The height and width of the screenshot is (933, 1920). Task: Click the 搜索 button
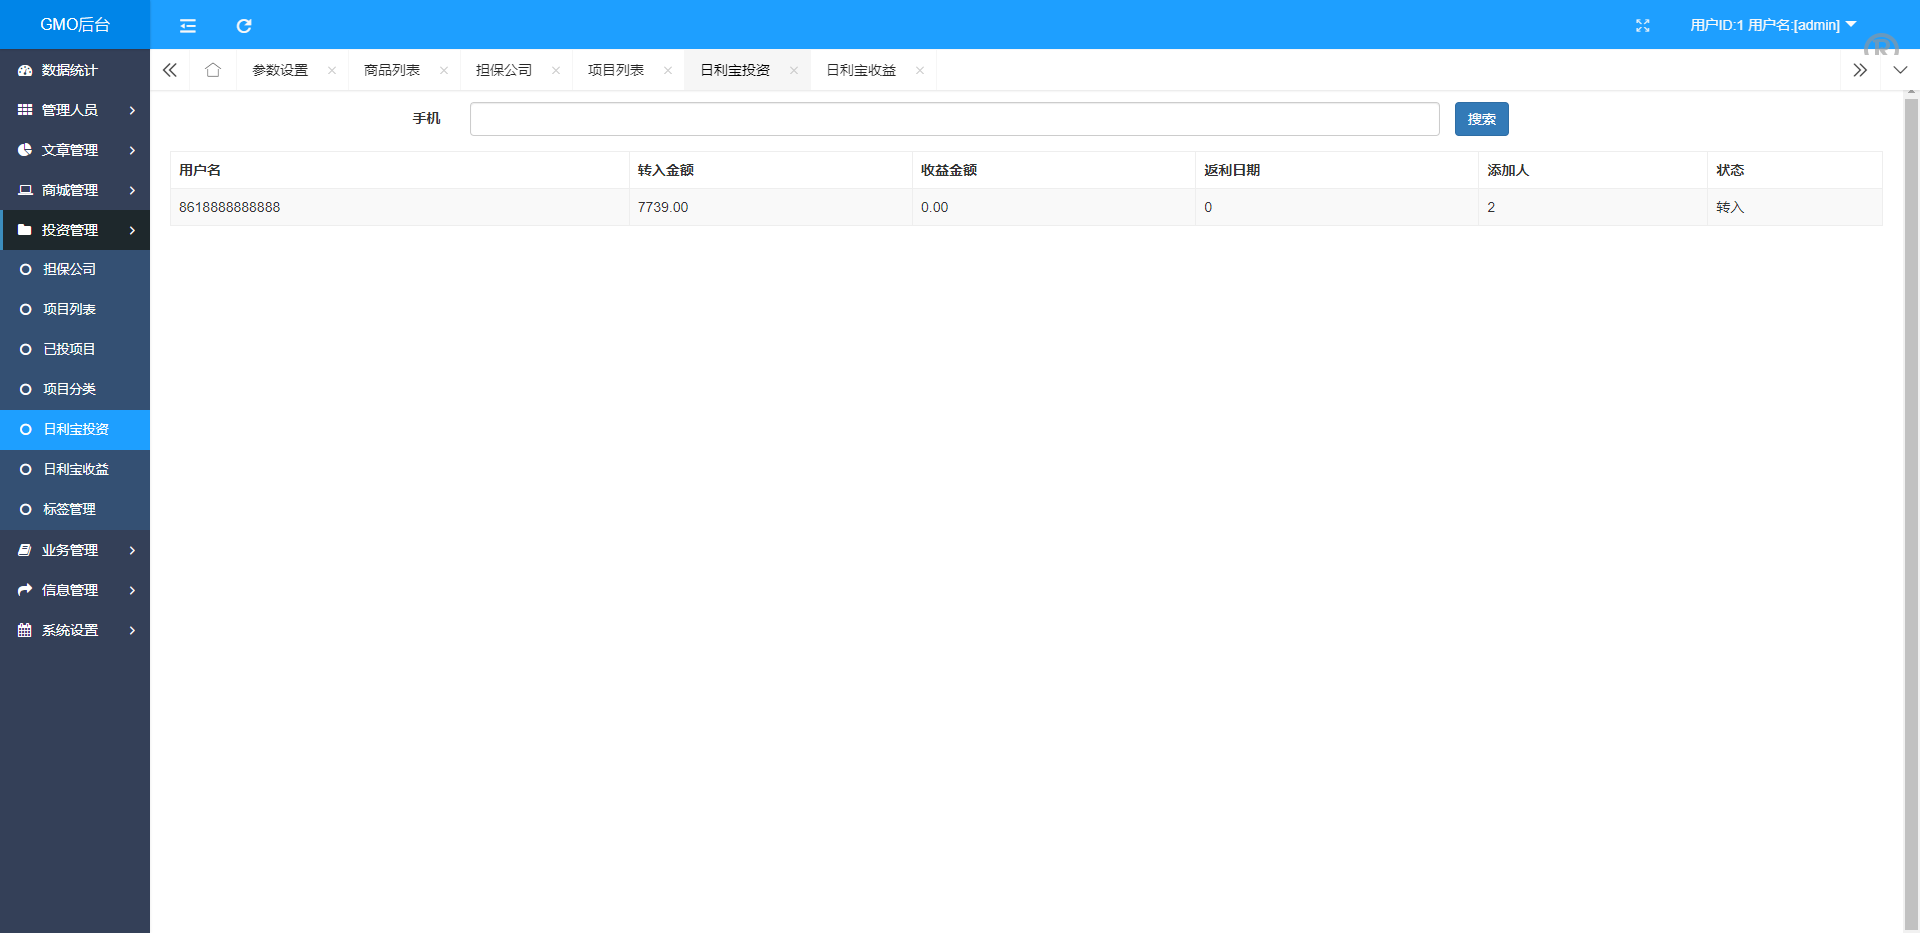(1481, 119)
